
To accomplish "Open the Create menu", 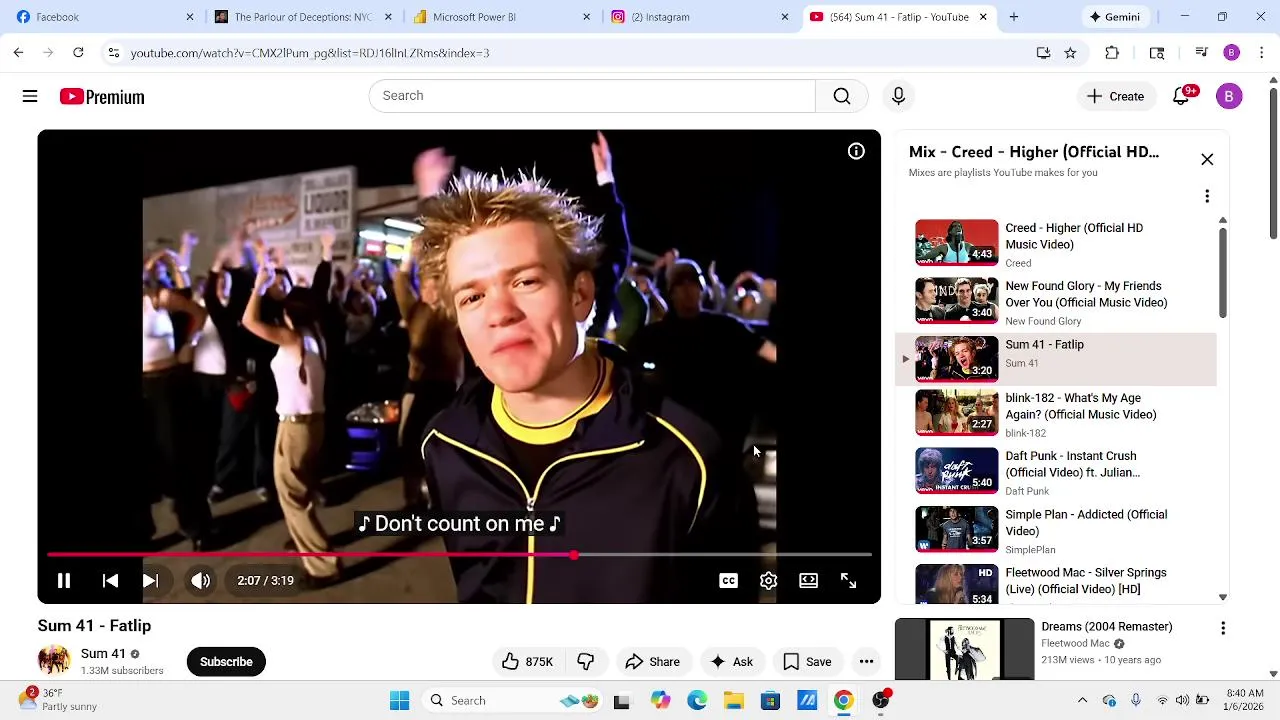I will pyautogui.click(x=1115, y=96).
